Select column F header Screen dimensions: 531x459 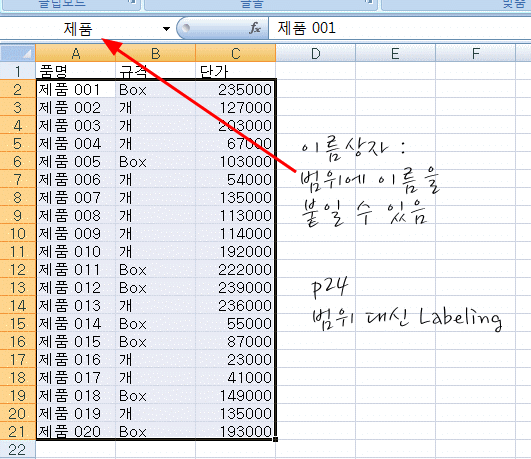pos(475,53)
